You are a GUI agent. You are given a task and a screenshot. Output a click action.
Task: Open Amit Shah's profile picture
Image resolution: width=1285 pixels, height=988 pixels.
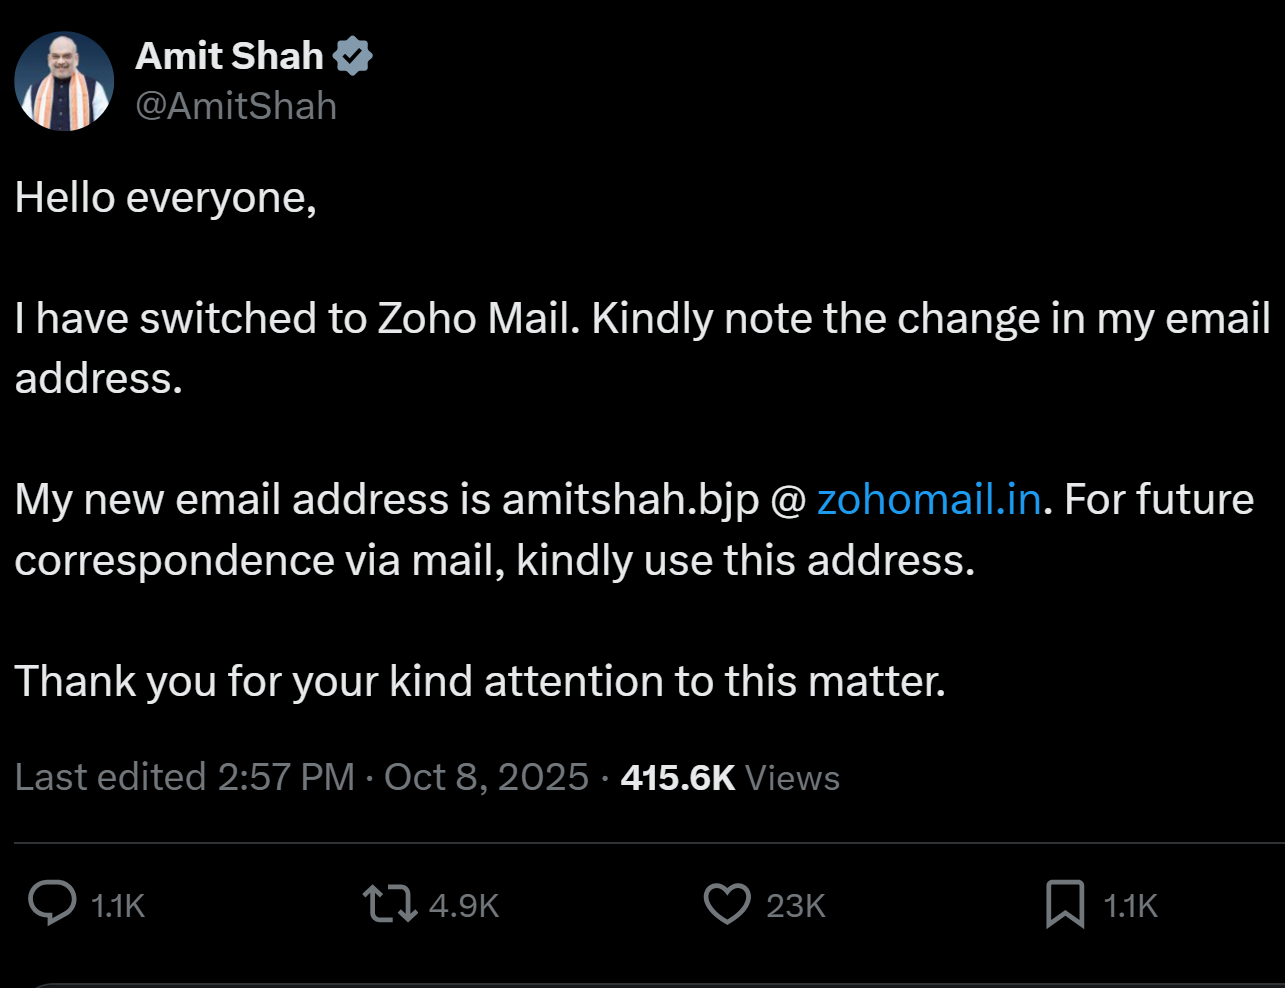[64, 81]
